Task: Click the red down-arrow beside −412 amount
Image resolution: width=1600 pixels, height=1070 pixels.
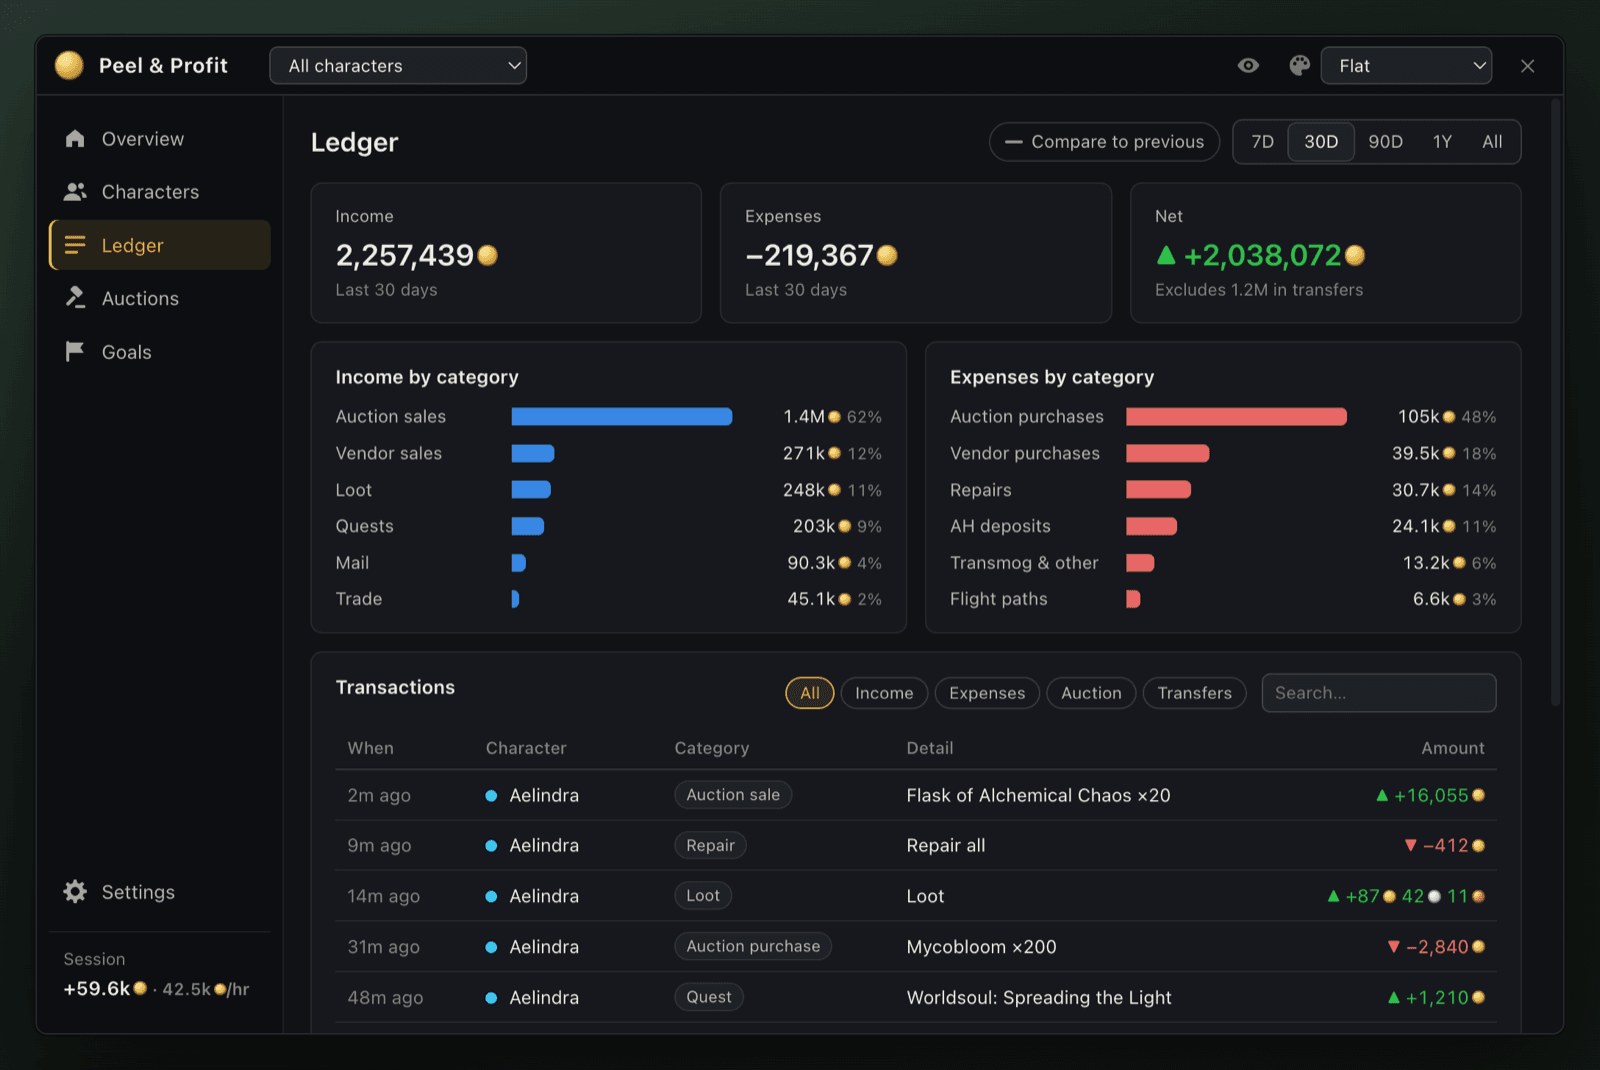Action: (x=1410, y=845)
